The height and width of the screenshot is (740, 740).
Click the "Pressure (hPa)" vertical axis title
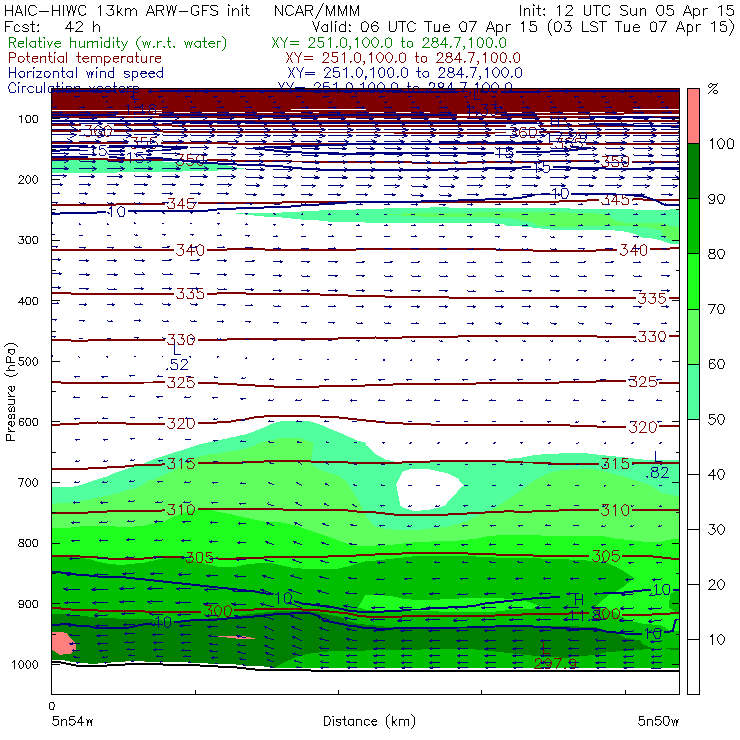(x=10, y=392)
